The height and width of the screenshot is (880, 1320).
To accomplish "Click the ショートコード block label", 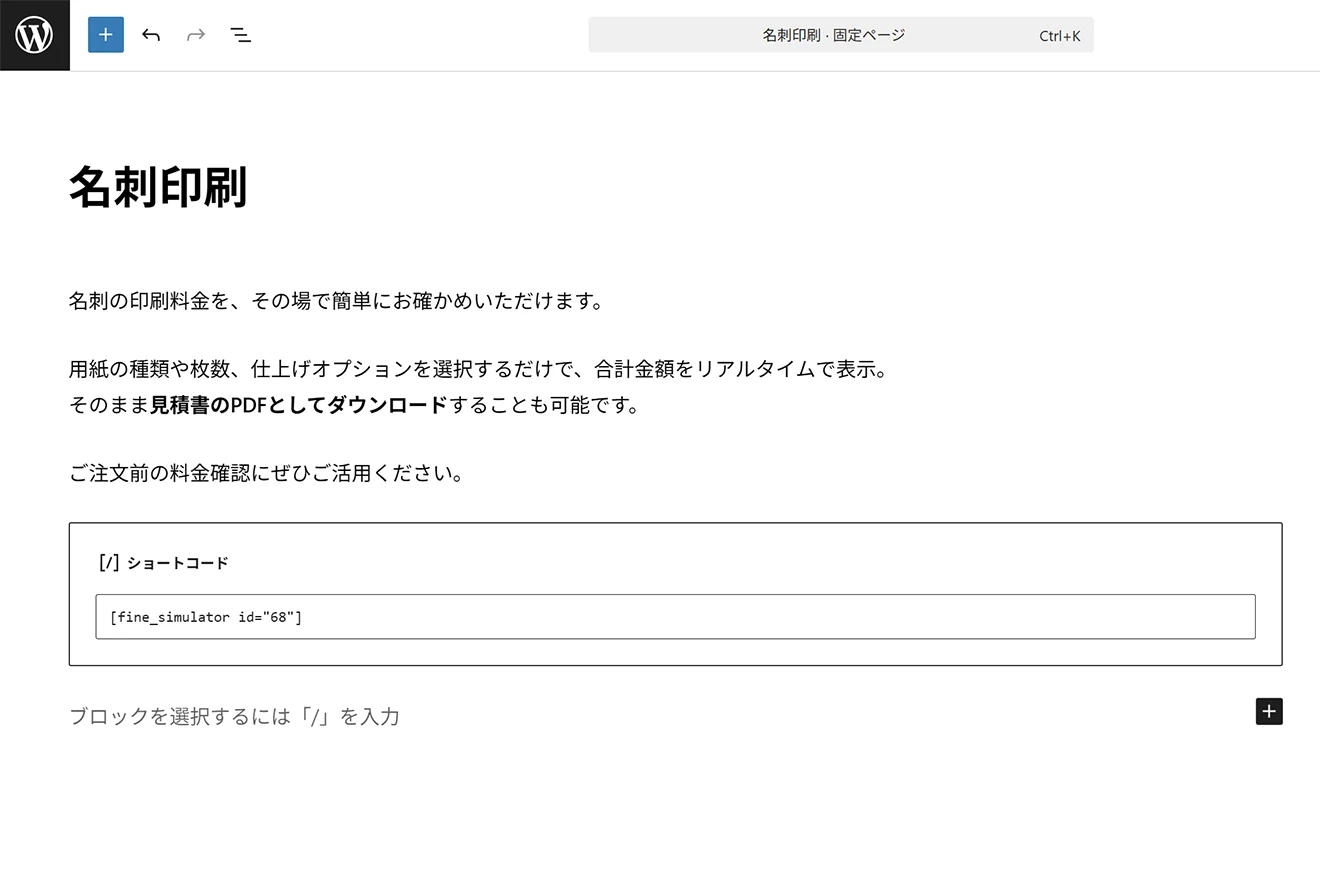I will [x=178, y=563].
